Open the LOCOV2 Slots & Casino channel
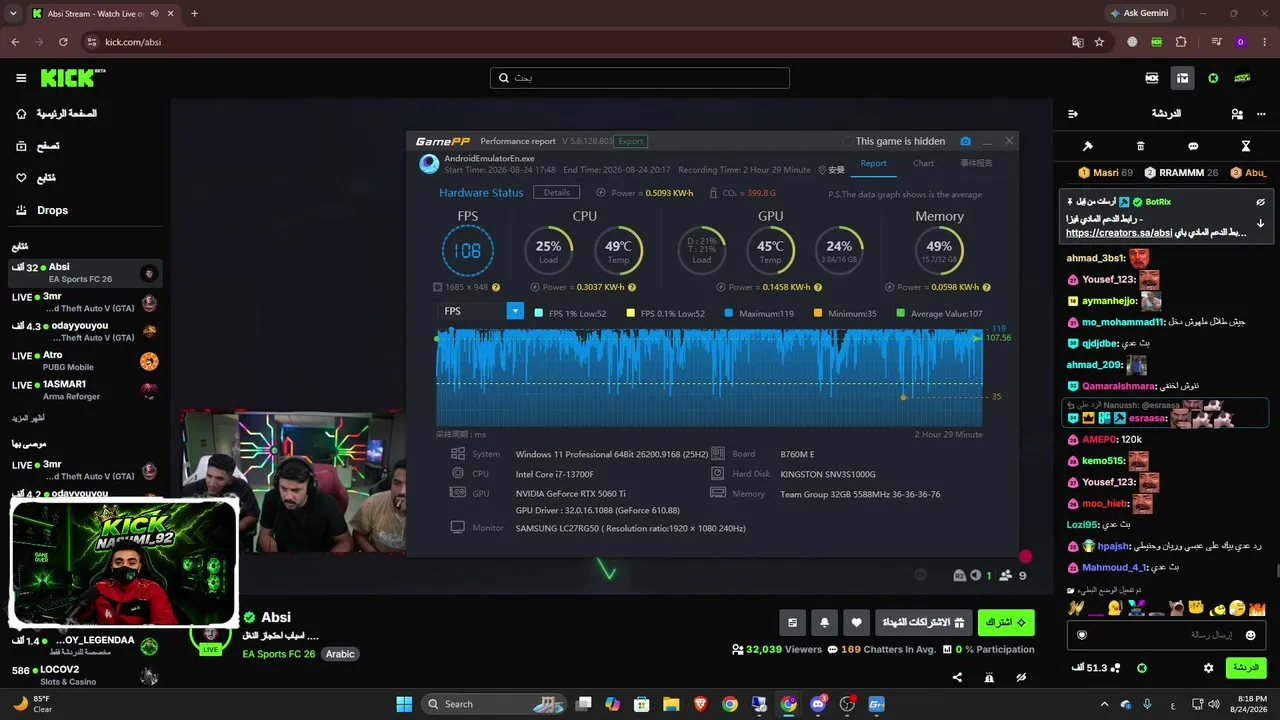1280x720 pixels. [85, 675]
